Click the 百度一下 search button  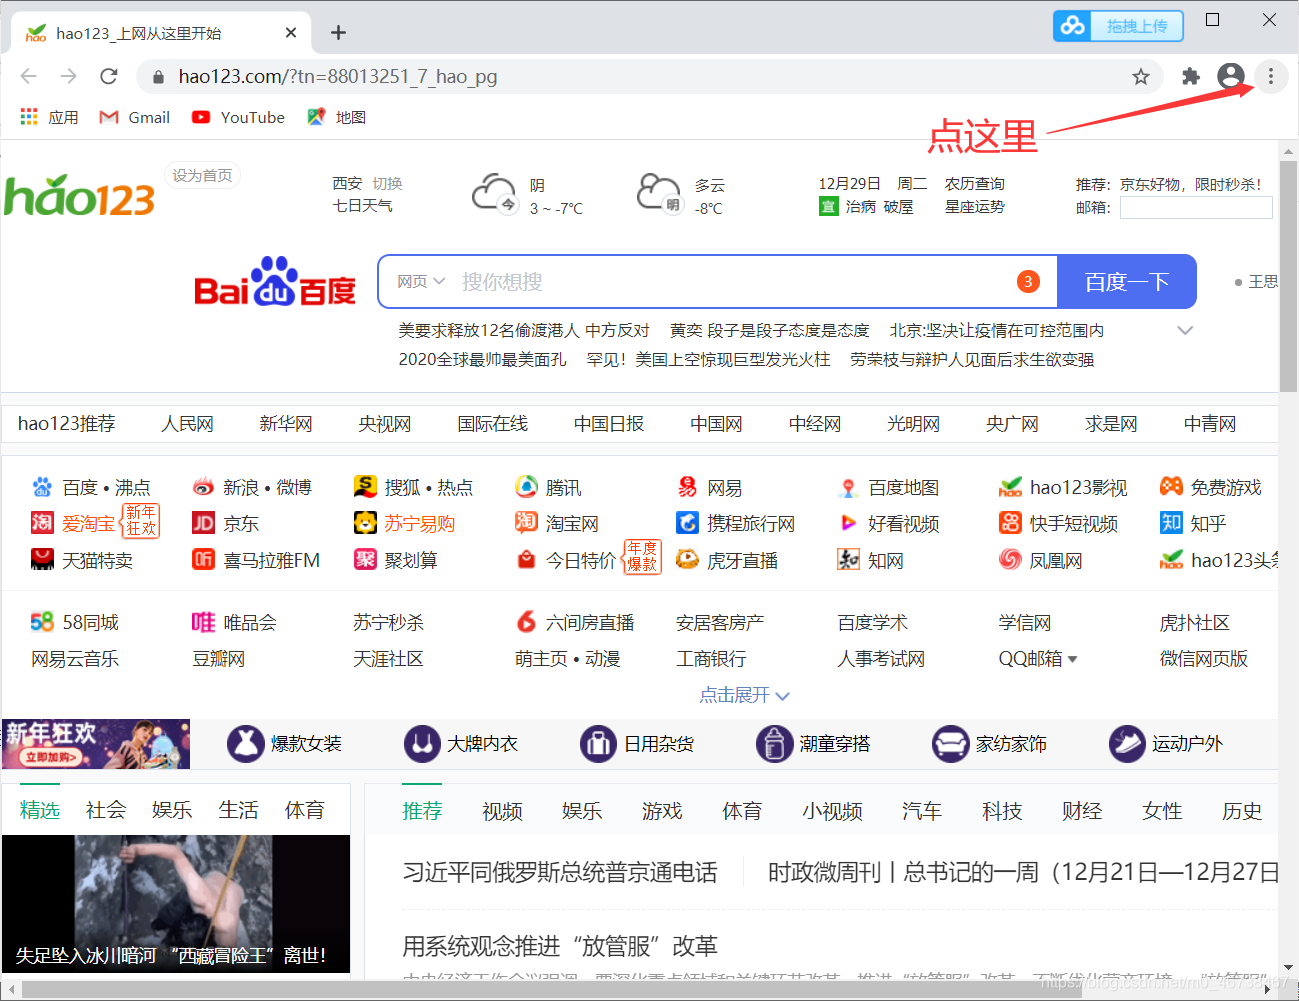click(1126, 281)
